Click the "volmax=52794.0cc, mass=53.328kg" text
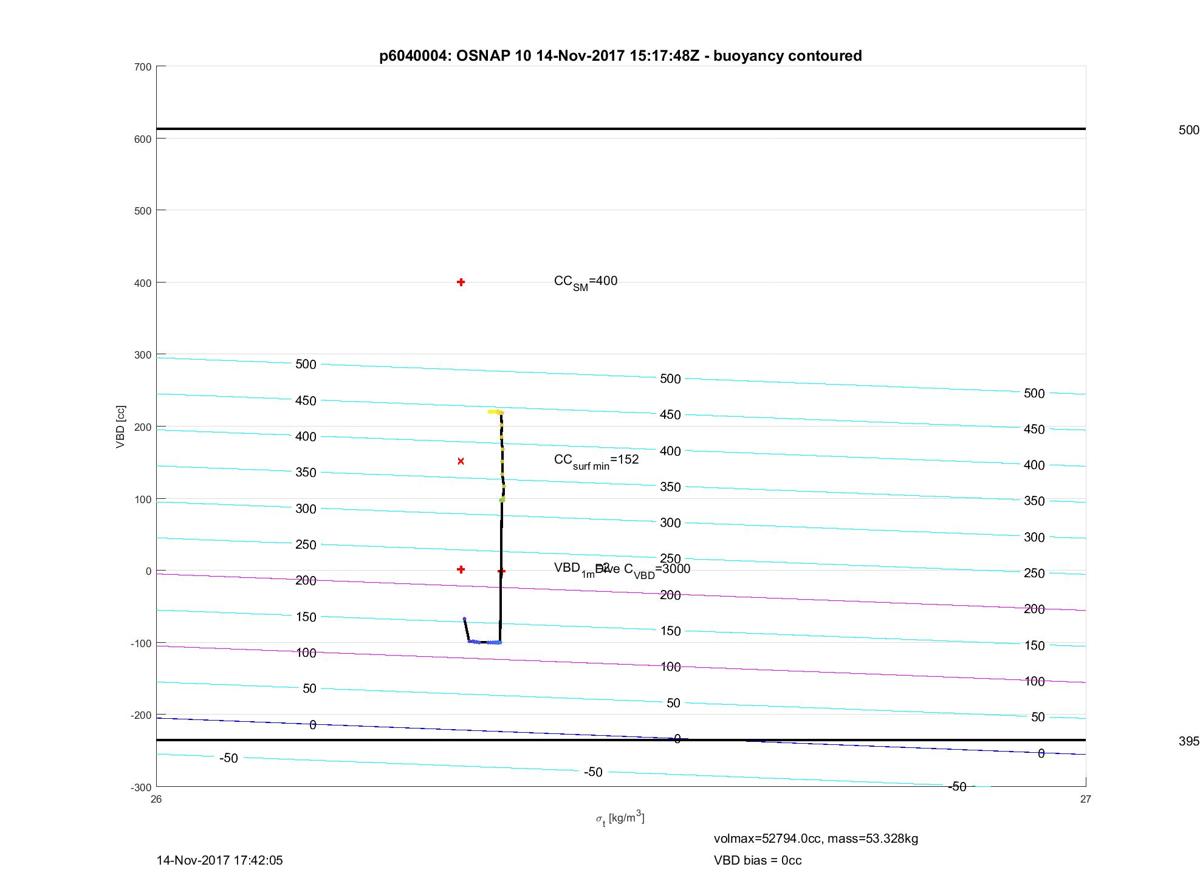The width and height of the screenshot is (1200, 885). point(815,838)
